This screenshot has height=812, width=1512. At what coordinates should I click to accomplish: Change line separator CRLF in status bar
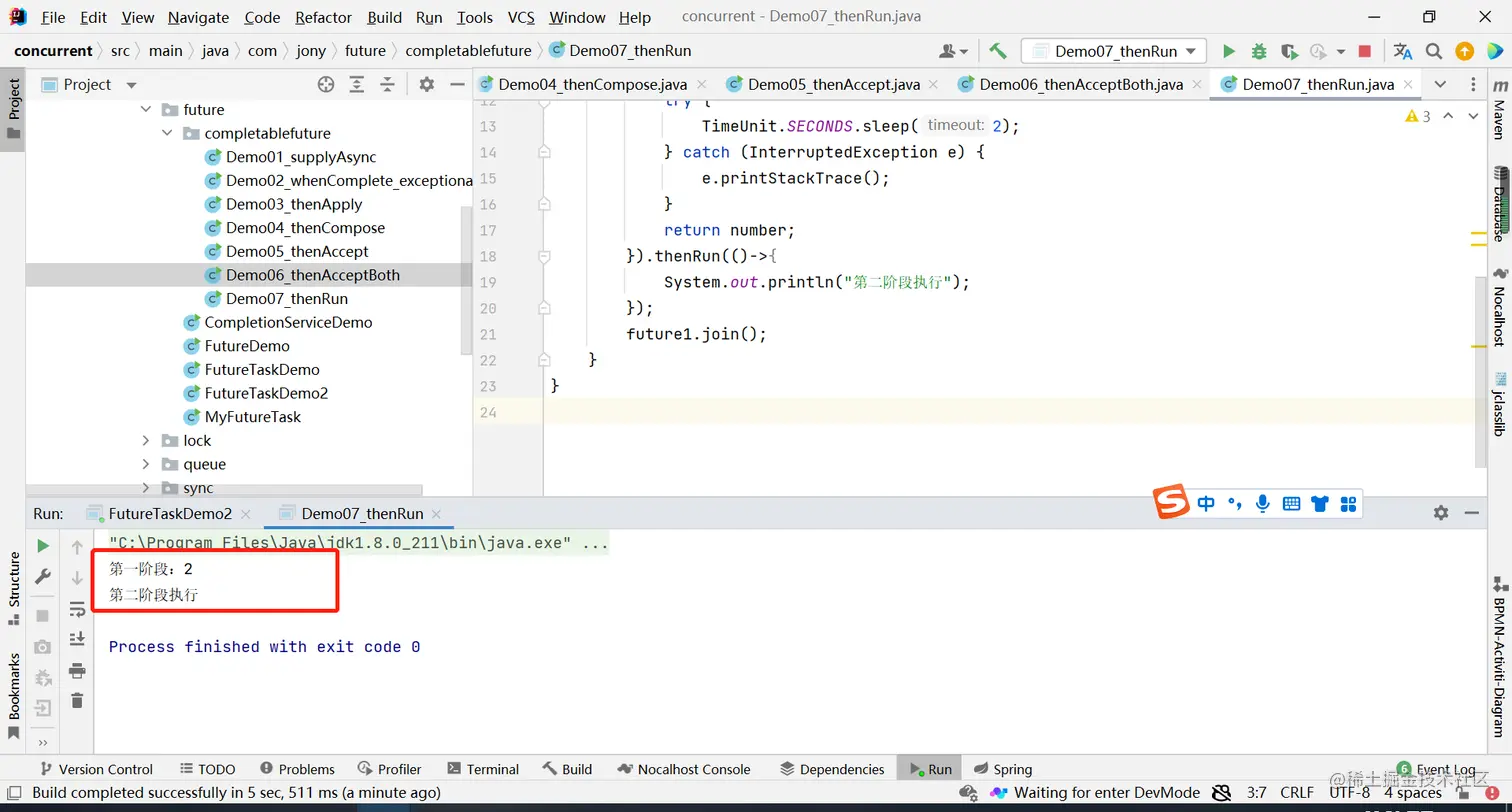click(x=1297, y=793)
